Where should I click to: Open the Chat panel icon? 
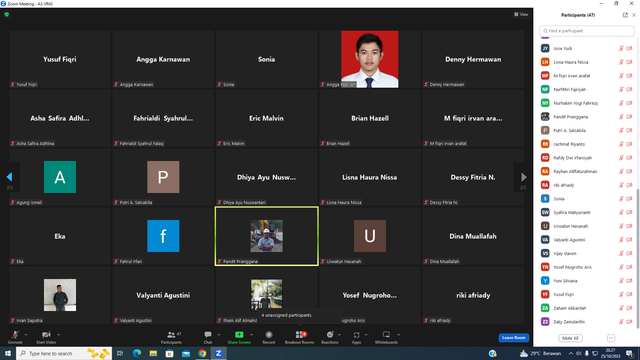208,335
